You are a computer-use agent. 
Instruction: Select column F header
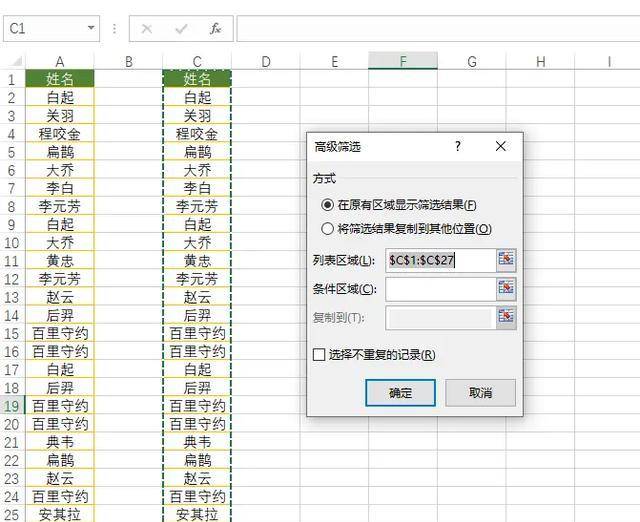pyautogui.click(x=402, y=62)
